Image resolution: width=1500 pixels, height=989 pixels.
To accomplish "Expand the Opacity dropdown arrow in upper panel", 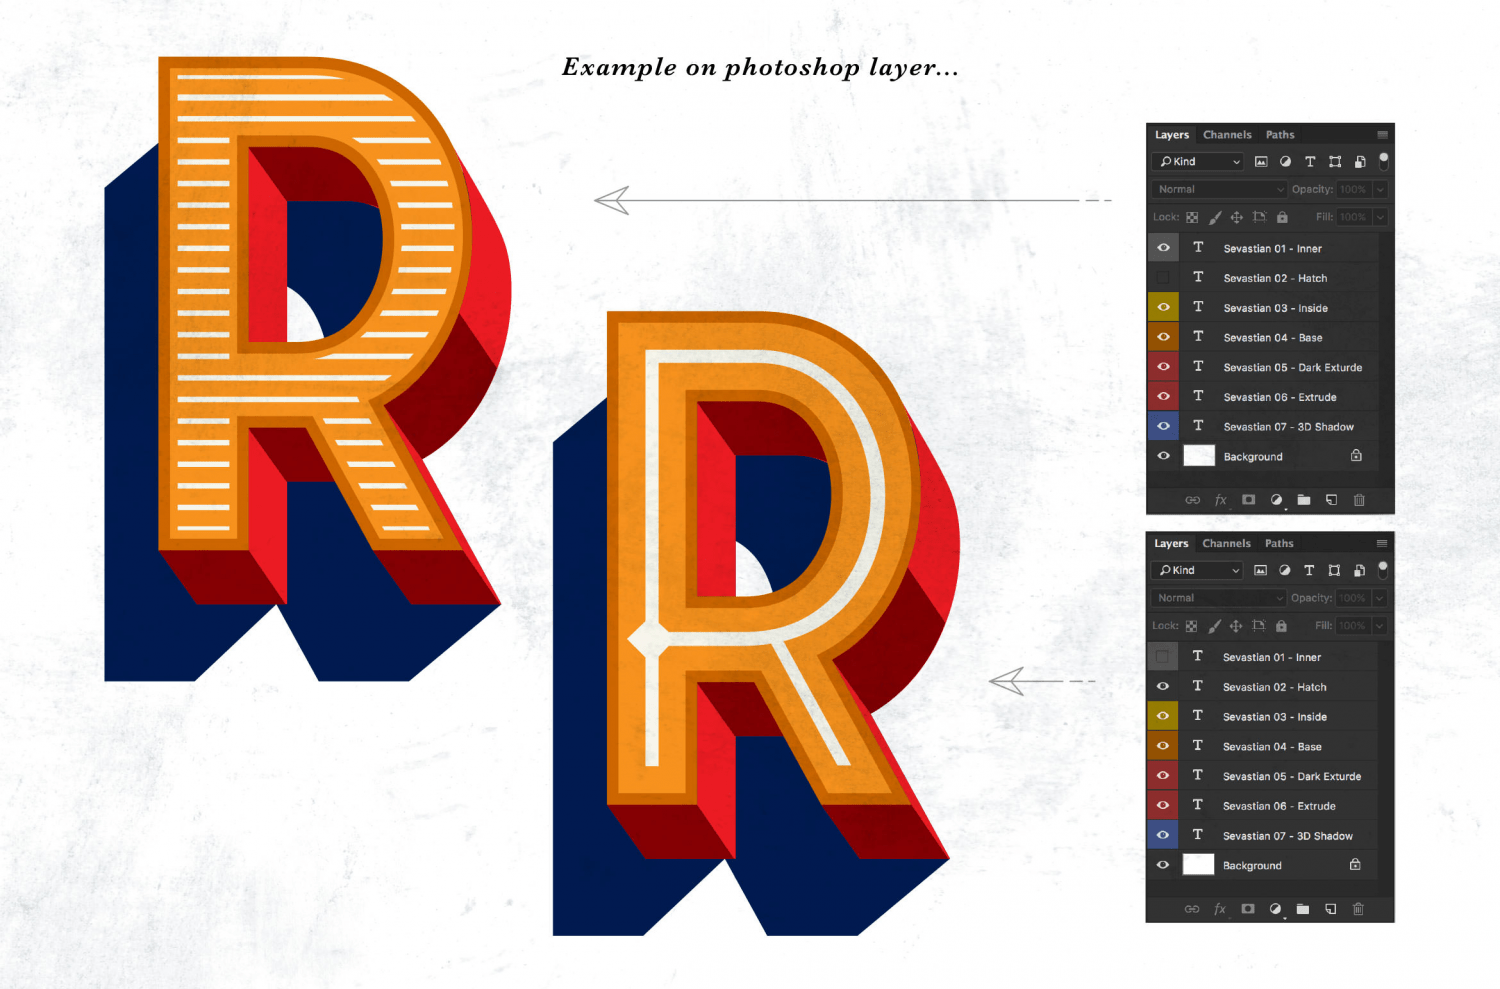I will [1380, 189].
